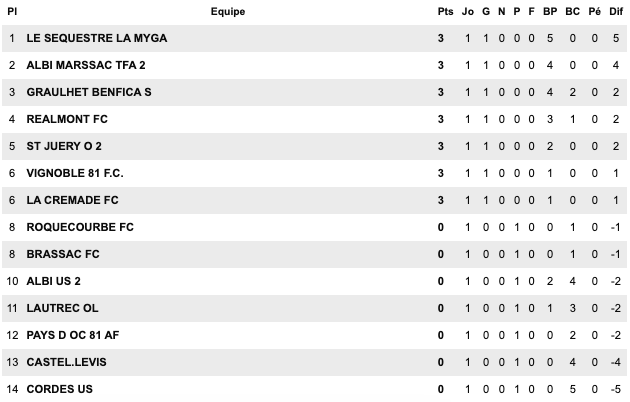
Task: Click the LE SEQUESTRE LA MYGA team name
Action: coord(97,38)
